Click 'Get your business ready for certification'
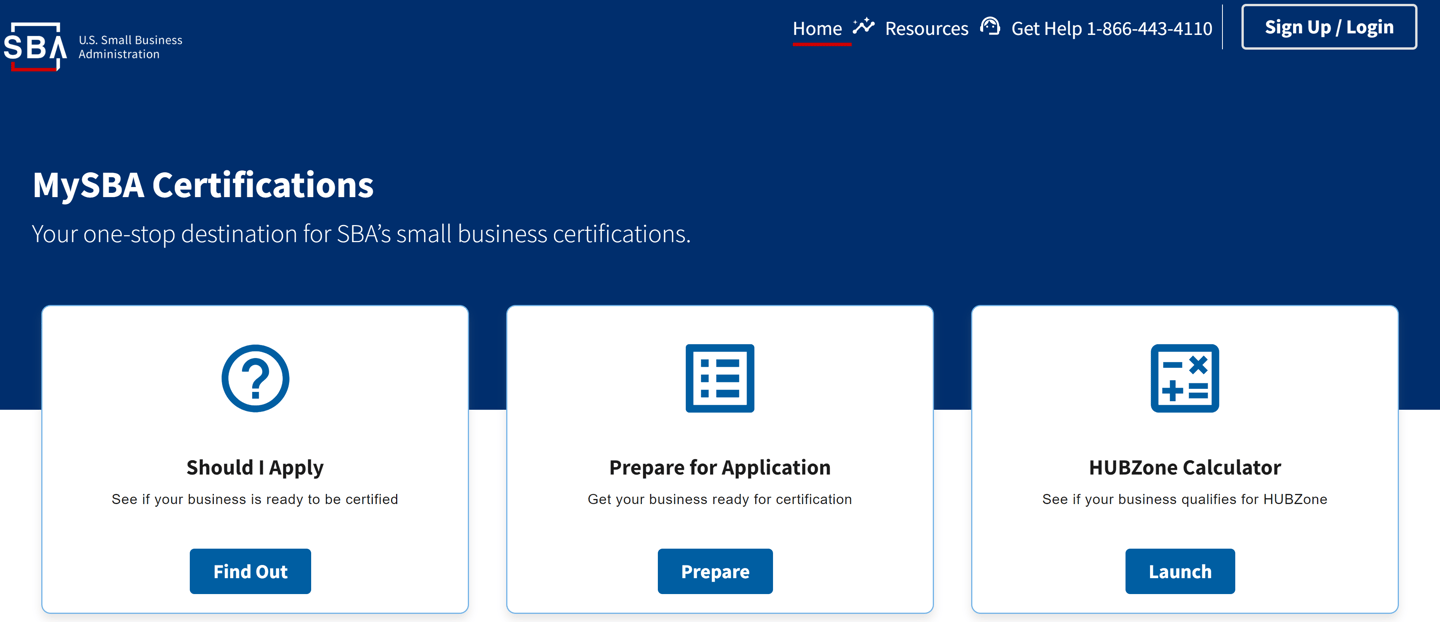Viewport: 1440px width, 622px height. (720, 499)
